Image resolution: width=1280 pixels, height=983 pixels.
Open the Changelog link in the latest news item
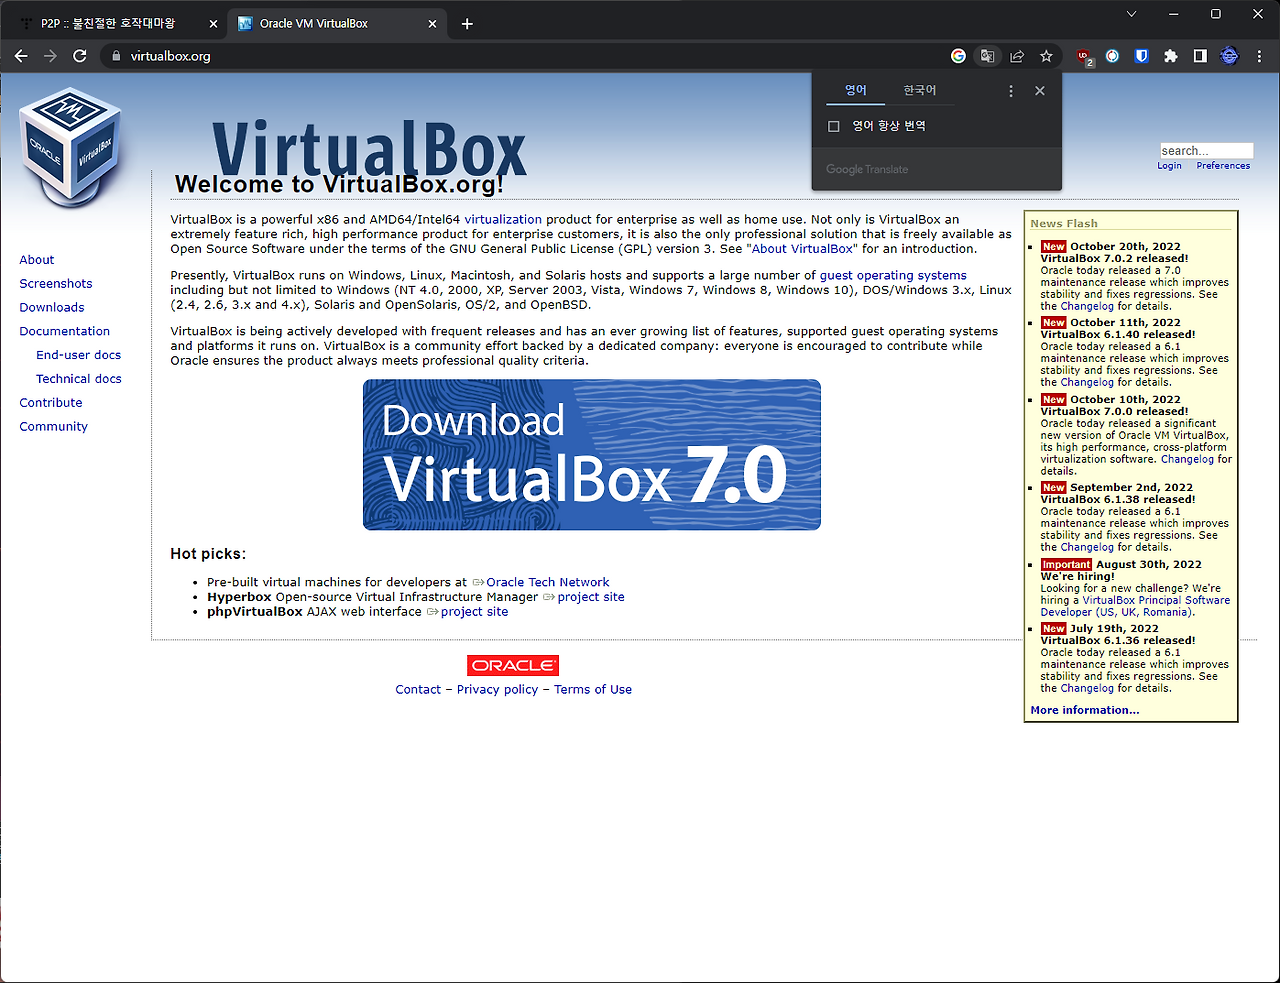click(1086, 306)
